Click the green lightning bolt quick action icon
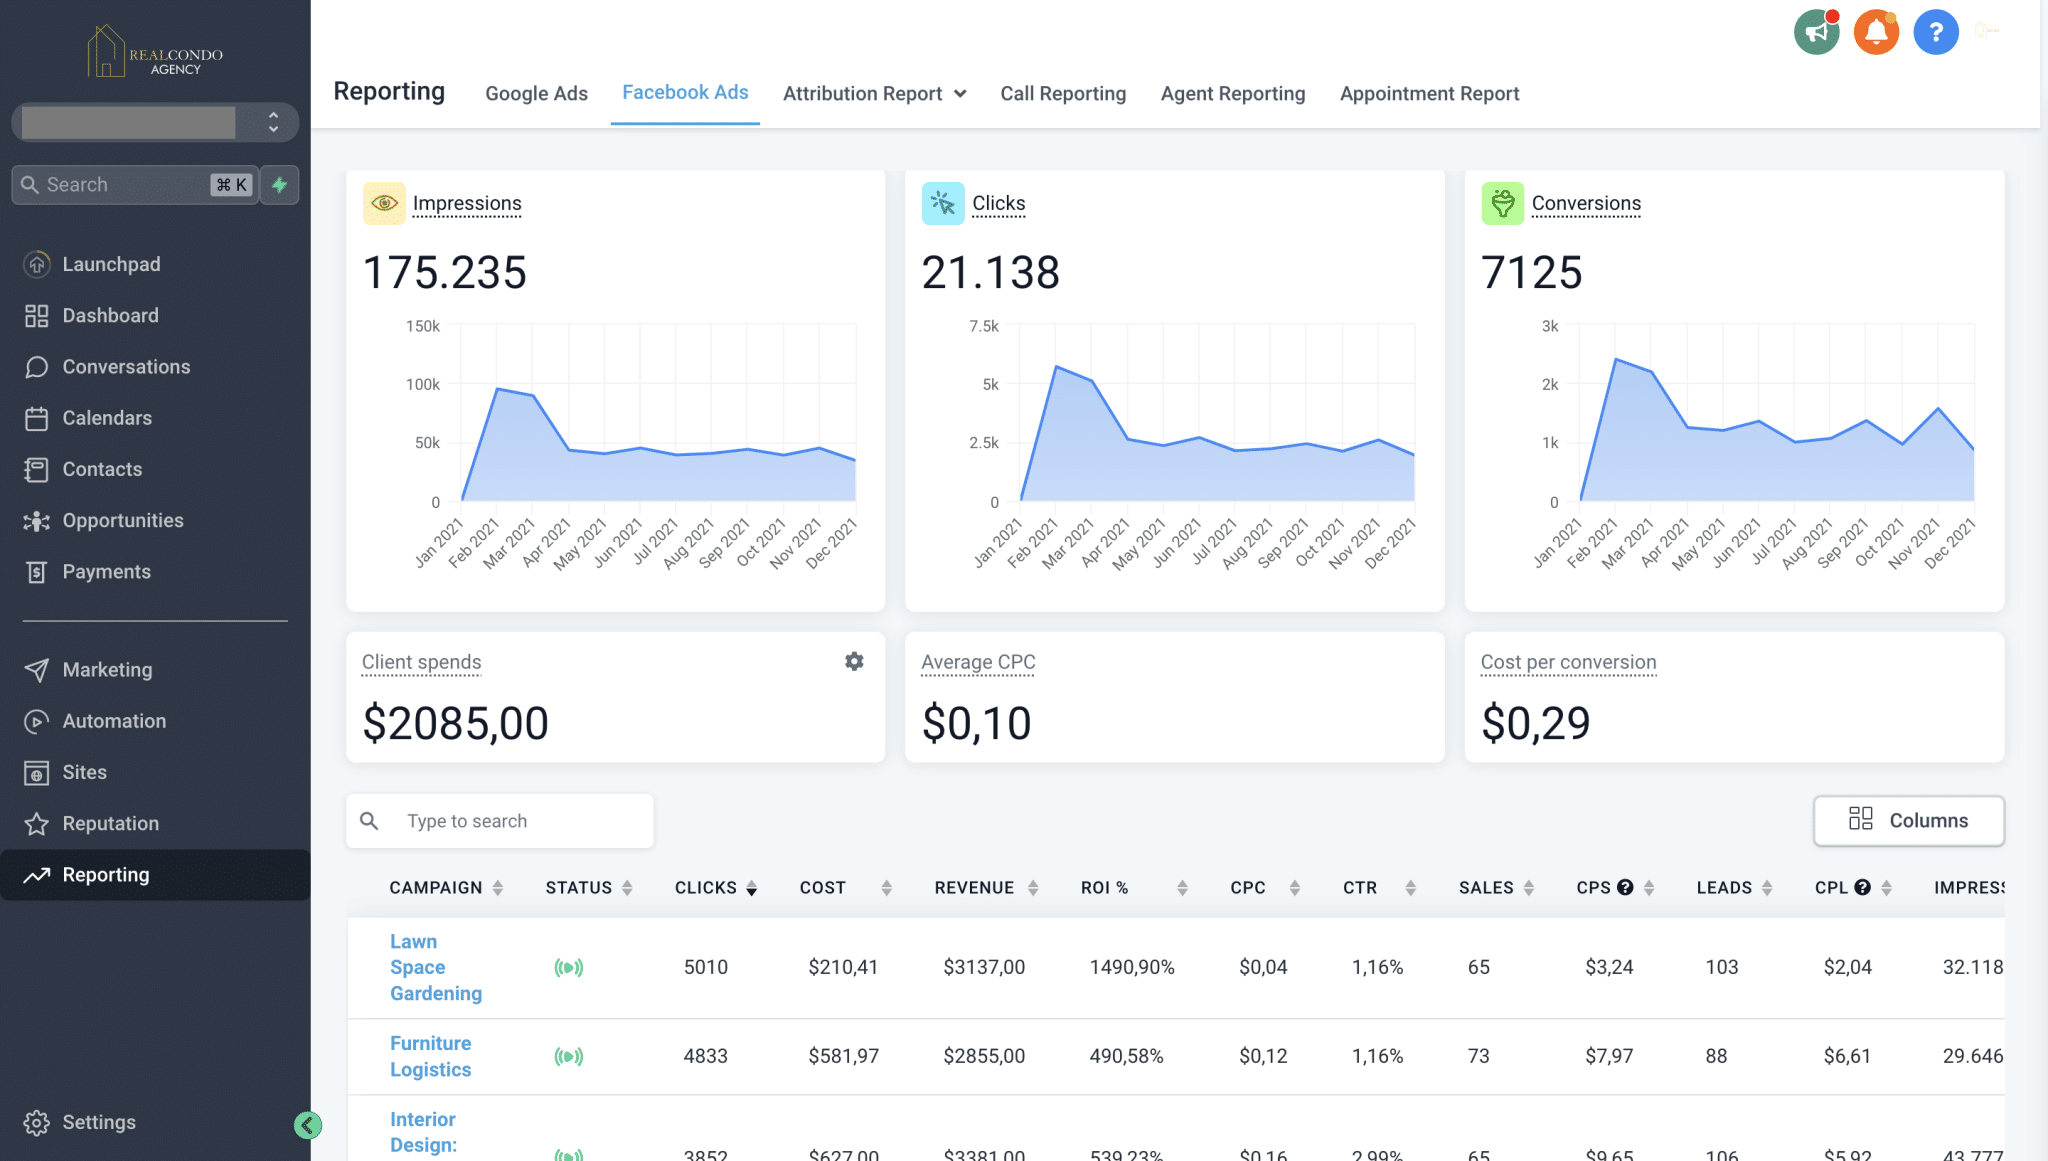 280,185
